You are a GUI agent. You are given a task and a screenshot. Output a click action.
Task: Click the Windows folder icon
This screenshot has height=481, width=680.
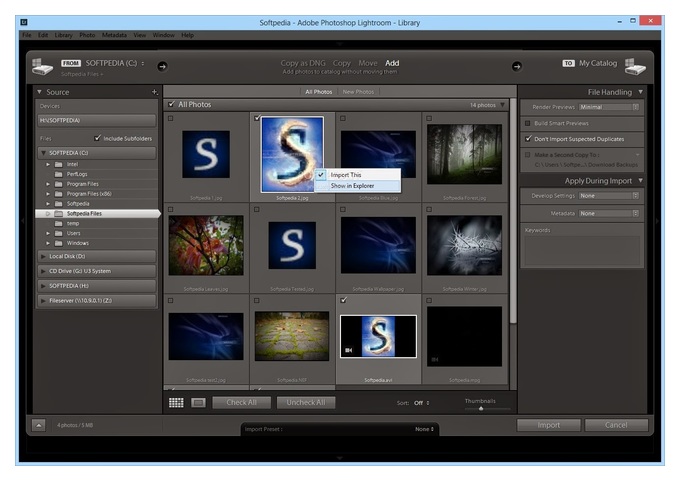tap(59, 243)
